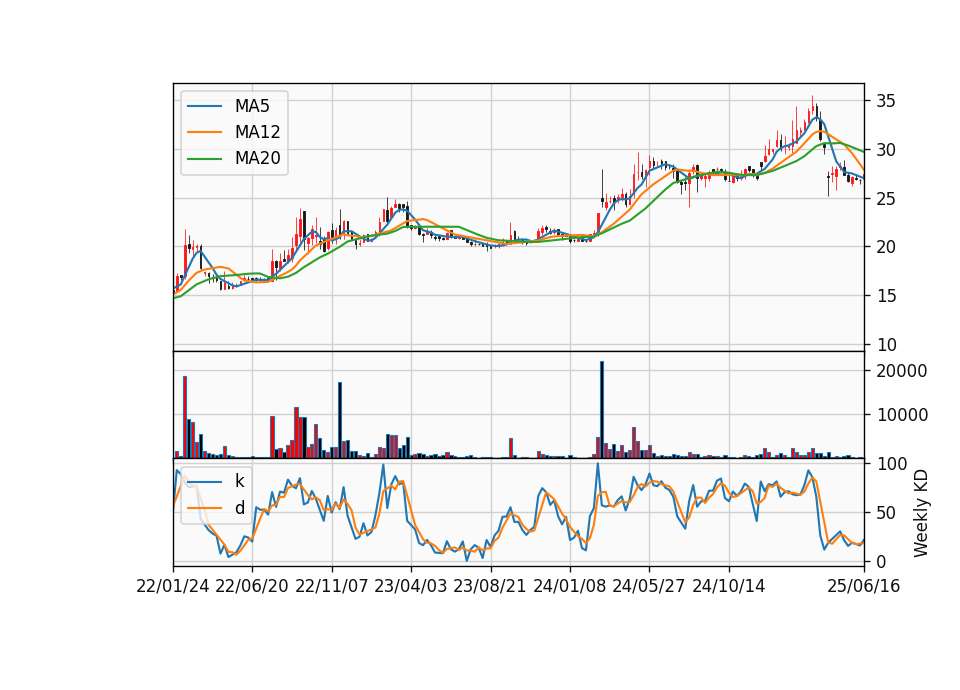Click the 22/01/24 date label
Viewport: 960px width, 690px height.
(x=173, y=586)
